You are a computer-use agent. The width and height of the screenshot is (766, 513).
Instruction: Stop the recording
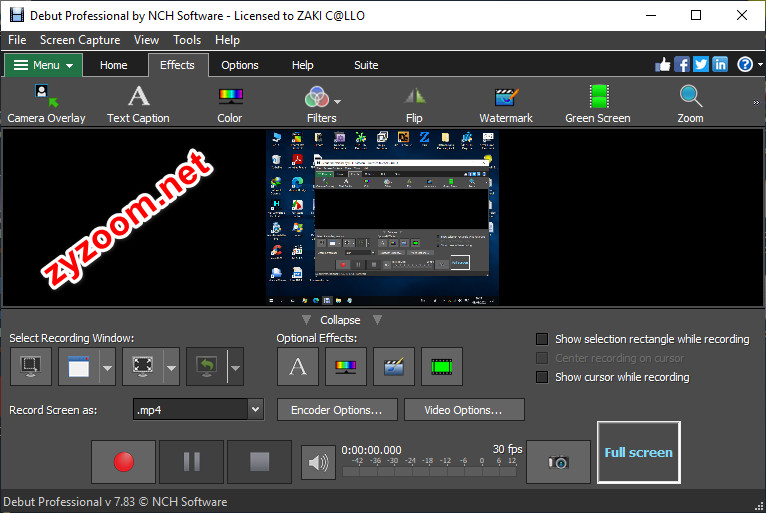[x=259, y=462]
